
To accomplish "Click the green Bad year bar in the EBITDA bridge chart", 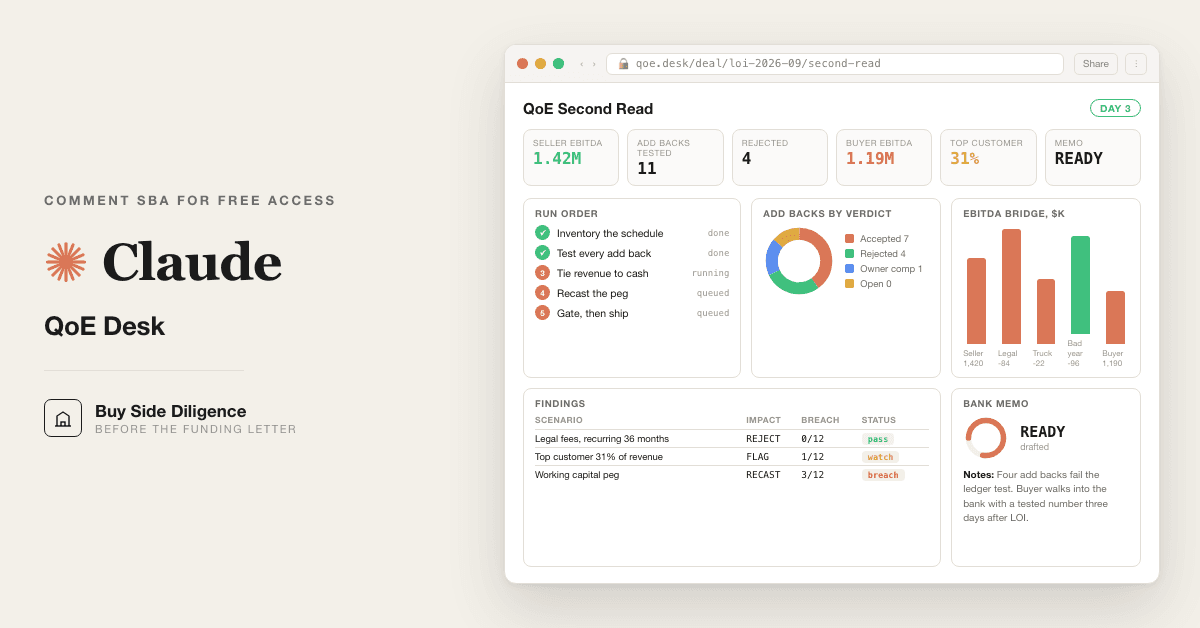I will (x=1080, y=285).
